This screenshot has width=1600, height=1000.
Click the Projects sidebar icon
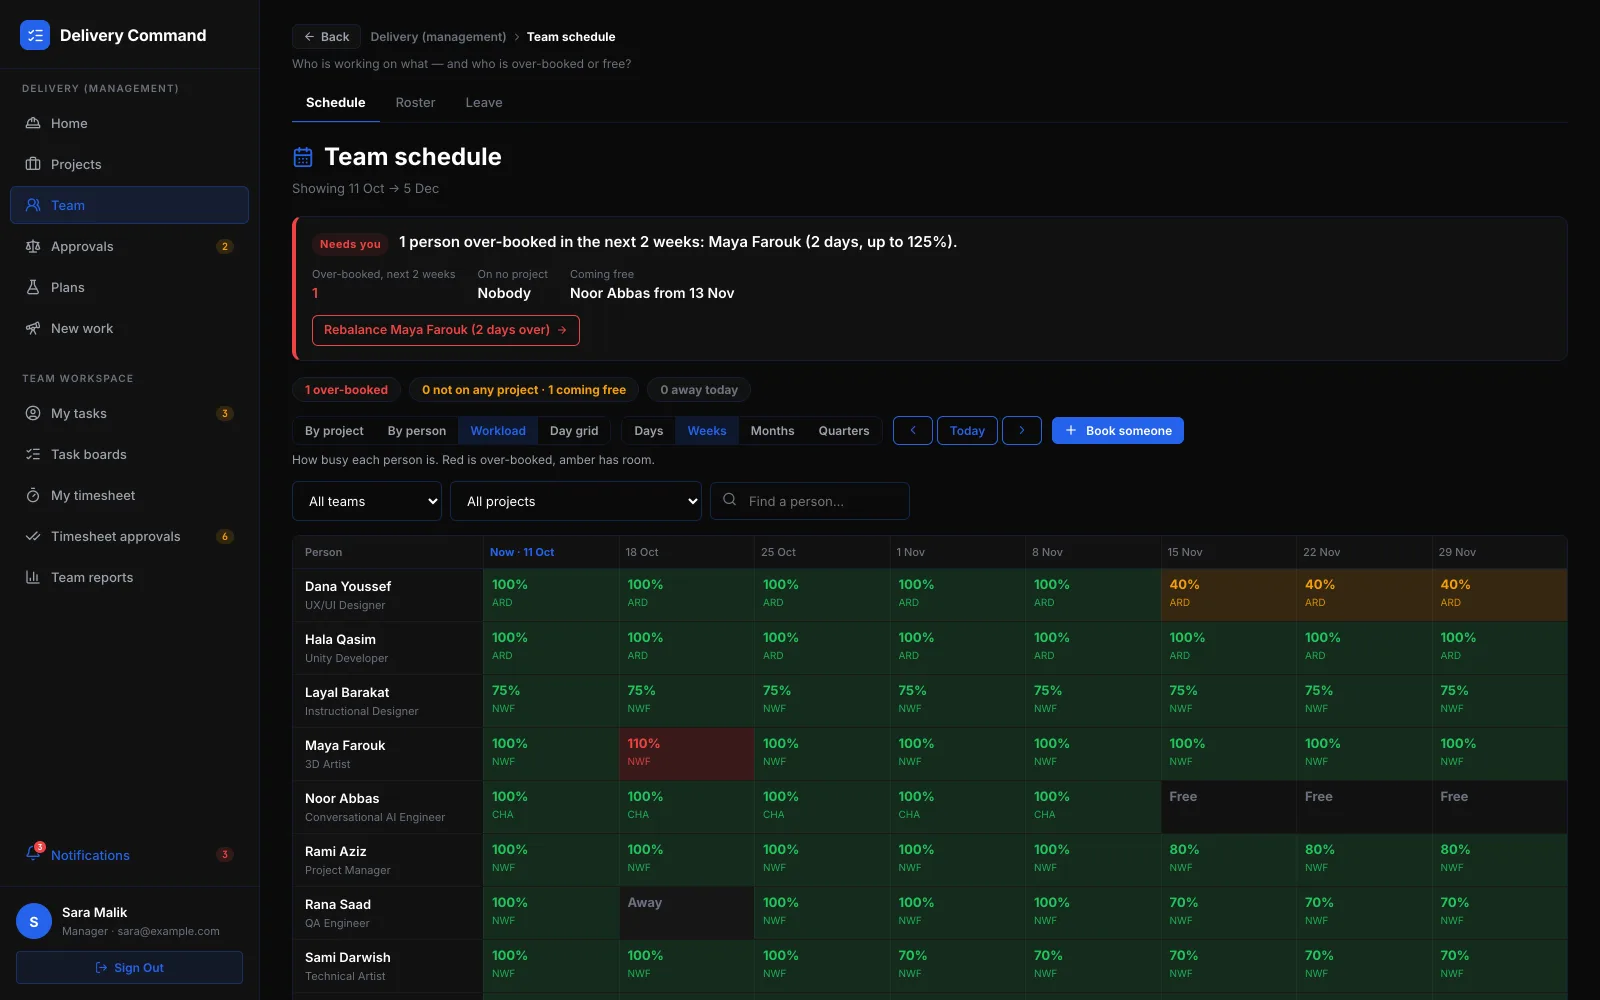(33, 164)
